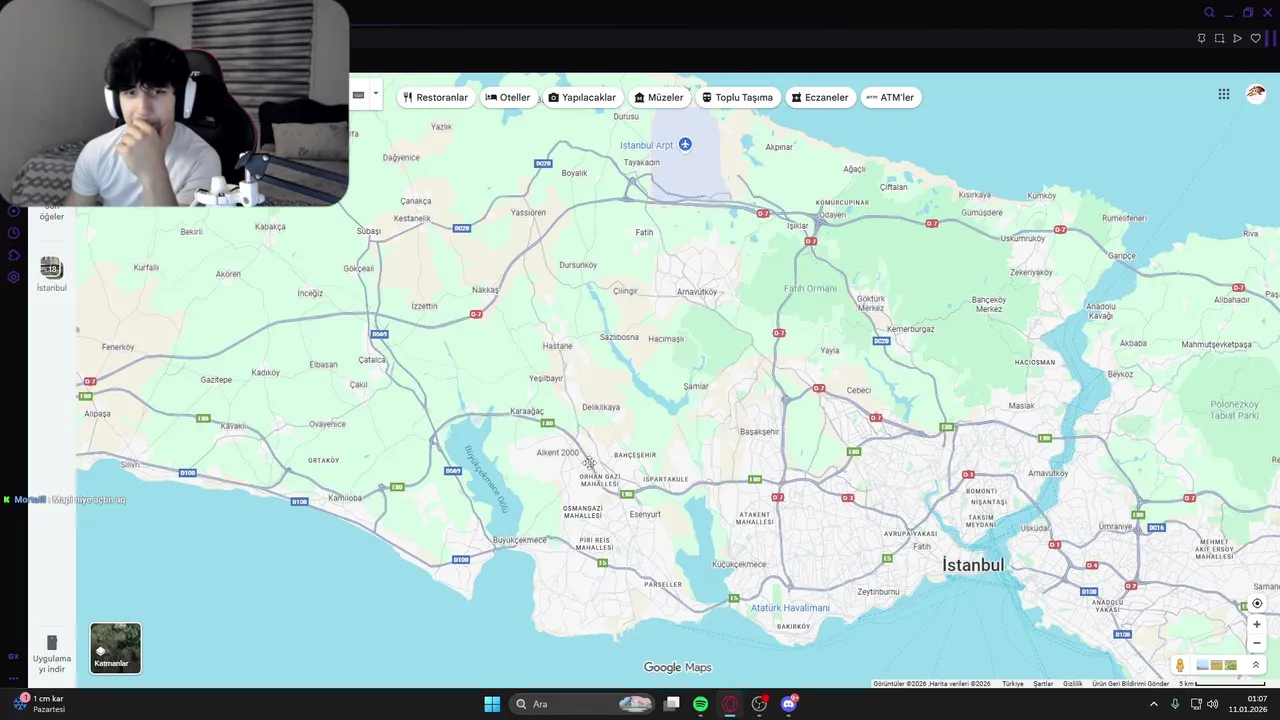This screenshot has height=720, width=1280.
Task: Click the taskbar Ara search box
Action: pos(582,704)
